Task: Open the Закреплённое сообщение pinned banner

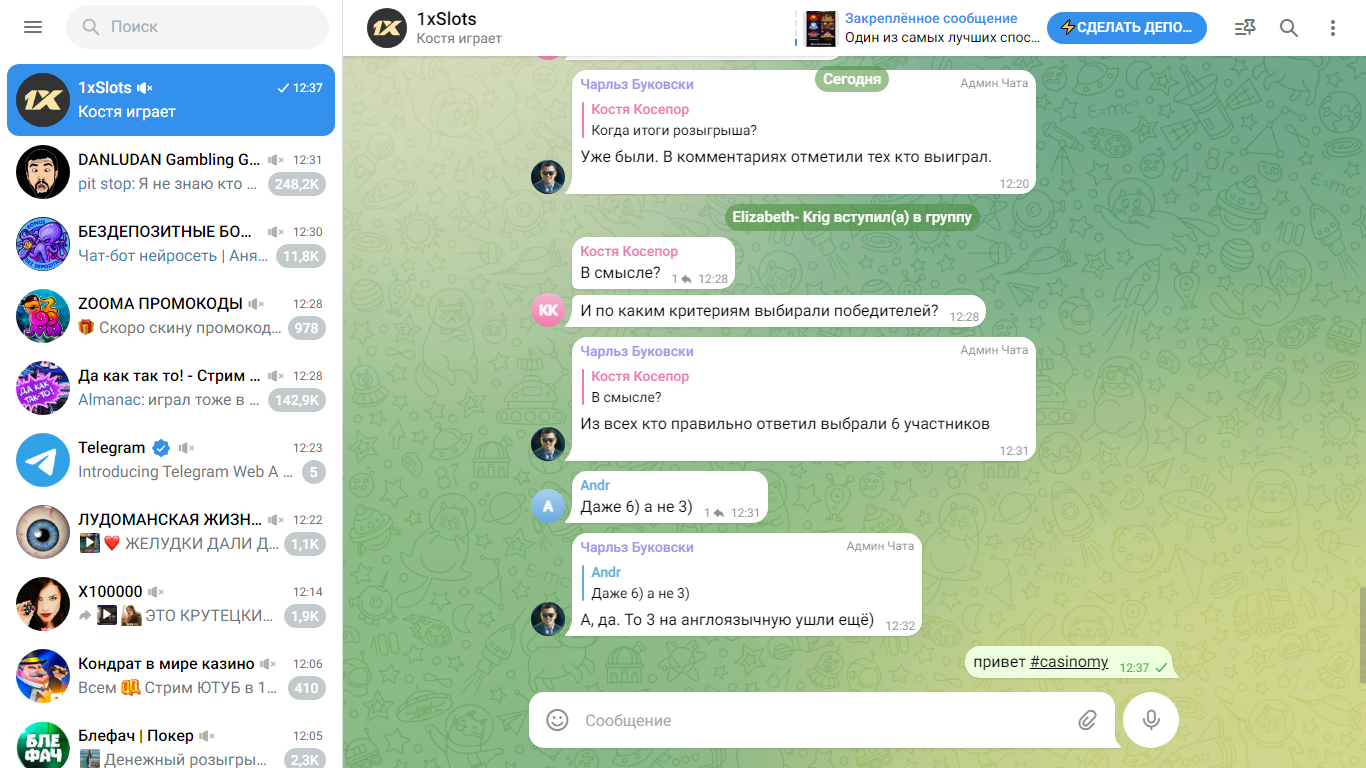Action: pos(921,28)
